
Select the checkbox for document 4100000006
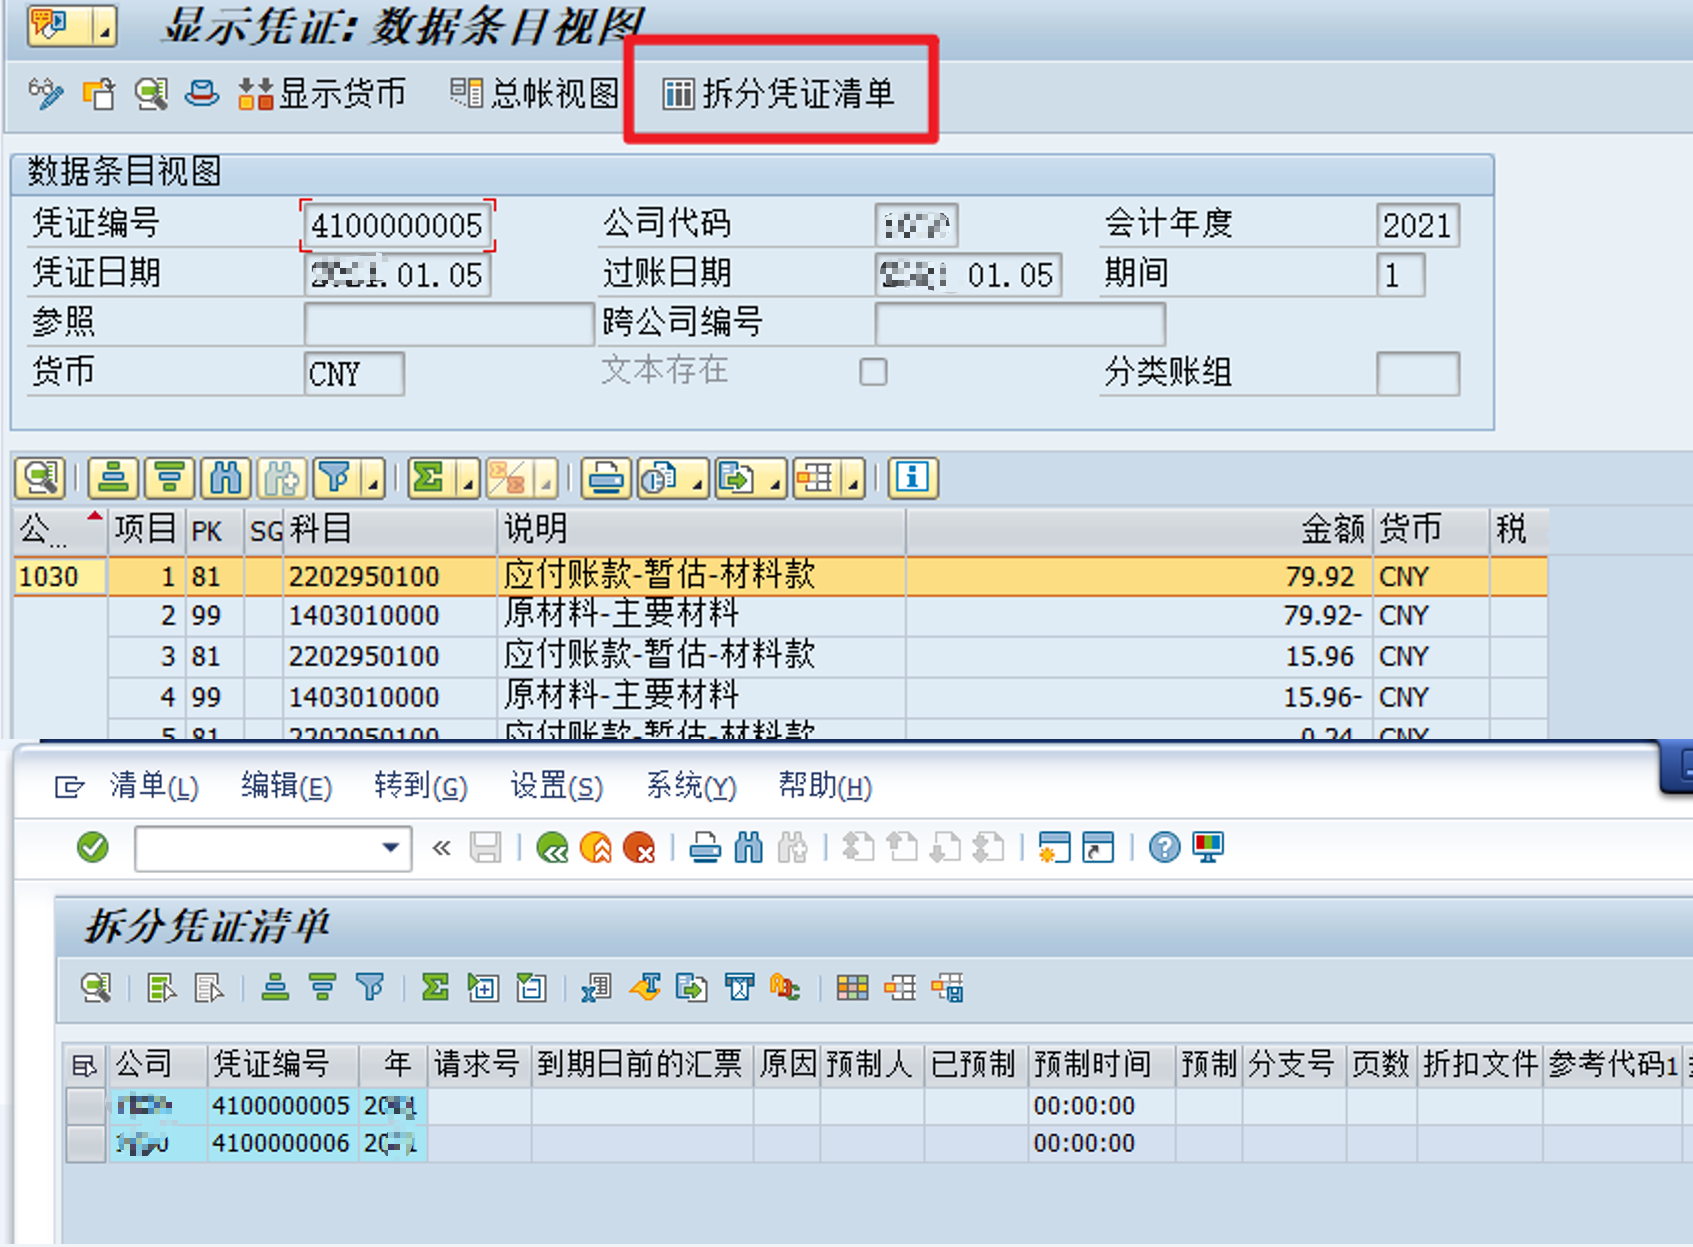pos(85,1142)
